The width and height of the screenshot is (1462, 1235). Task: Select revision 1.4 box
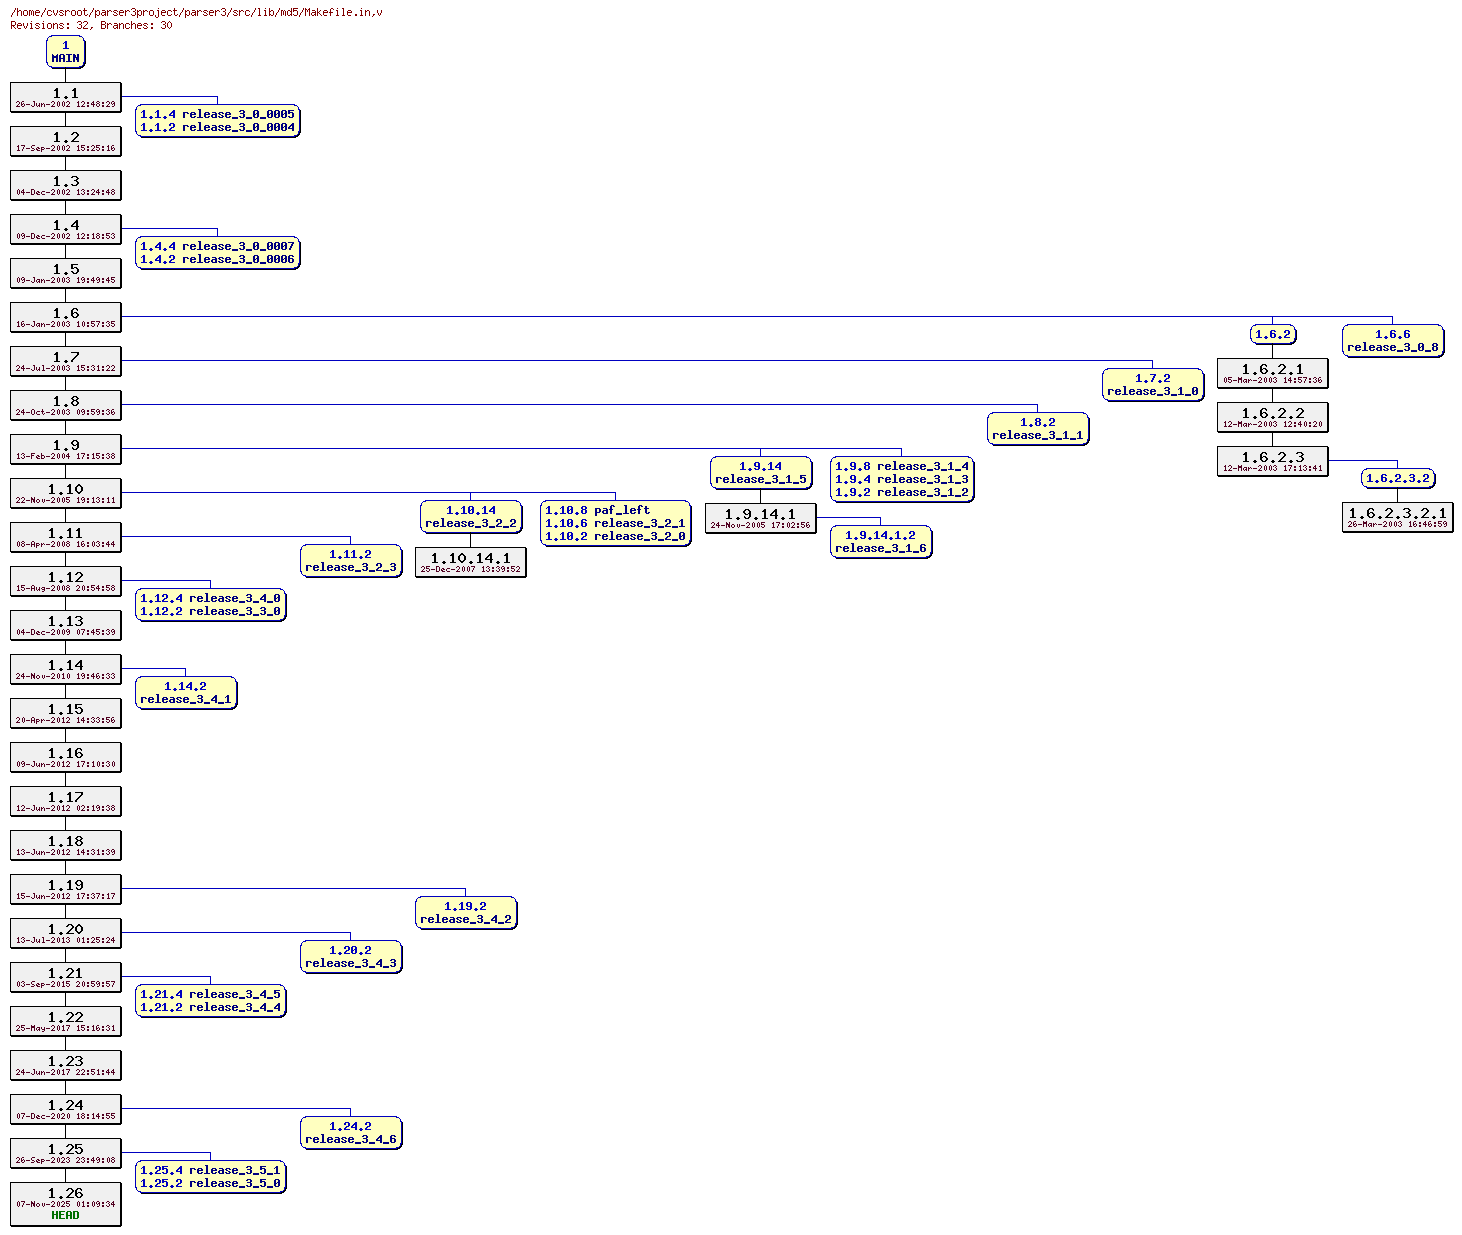66,229
